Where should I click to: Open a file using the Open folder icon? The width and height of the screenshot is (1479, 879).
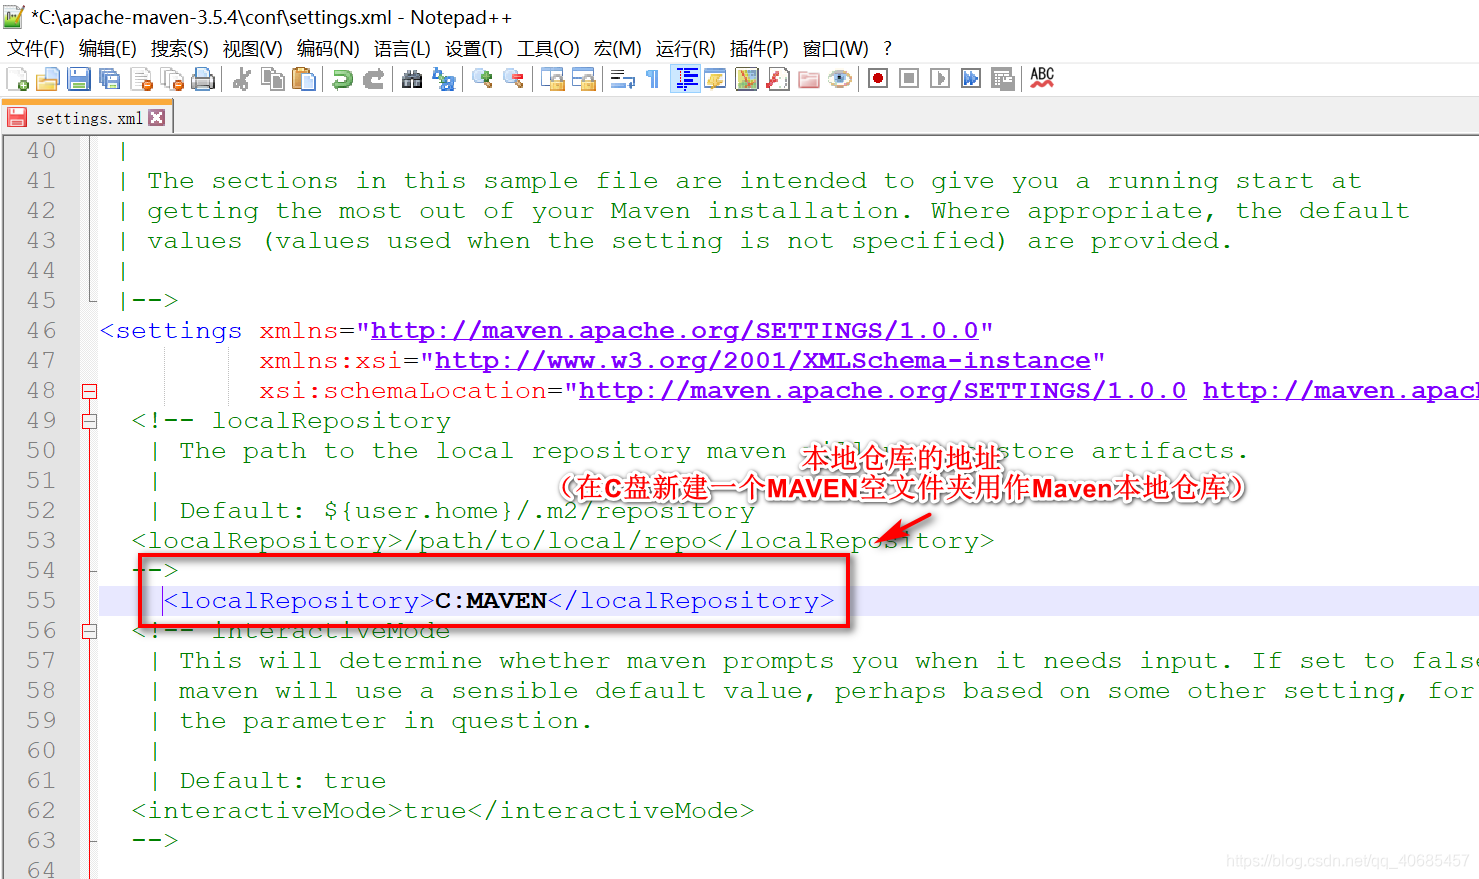point(48,79)
